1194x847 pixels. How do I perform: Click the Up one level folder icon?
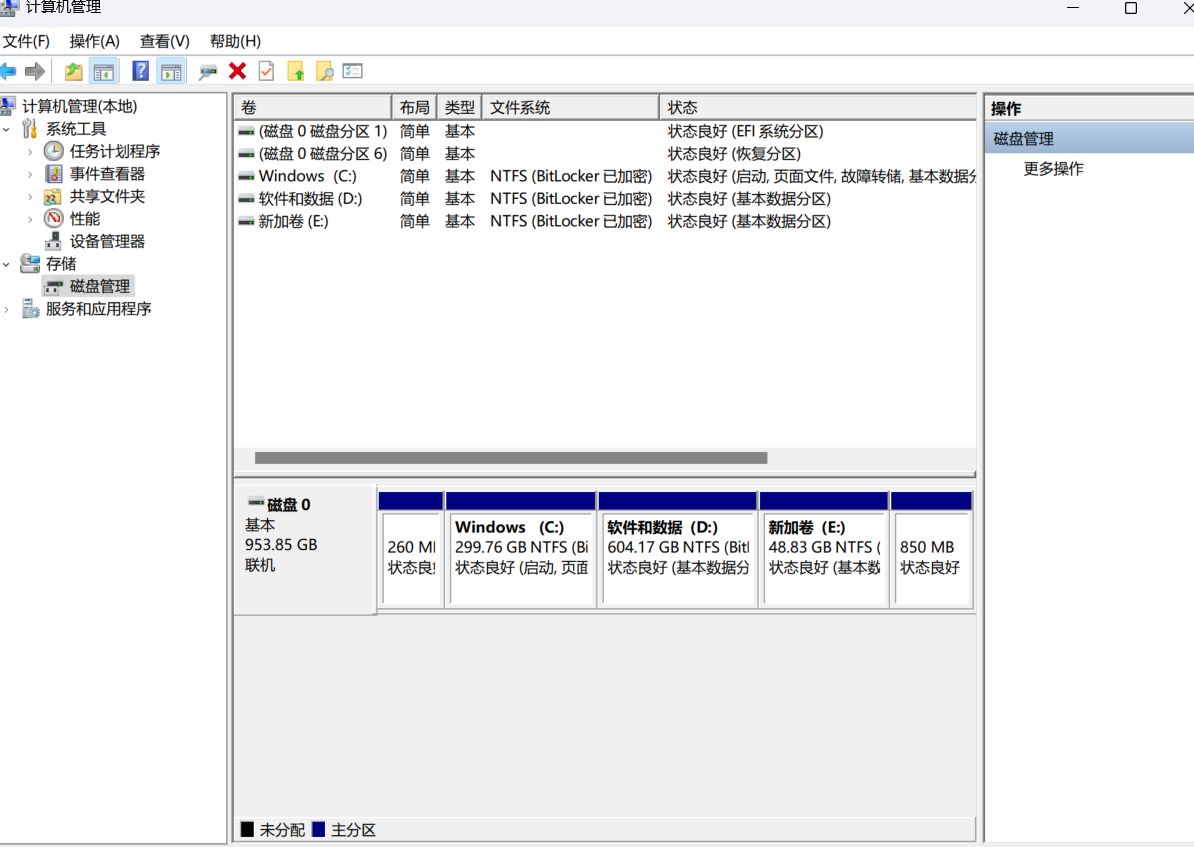click(x=73, y=72)
